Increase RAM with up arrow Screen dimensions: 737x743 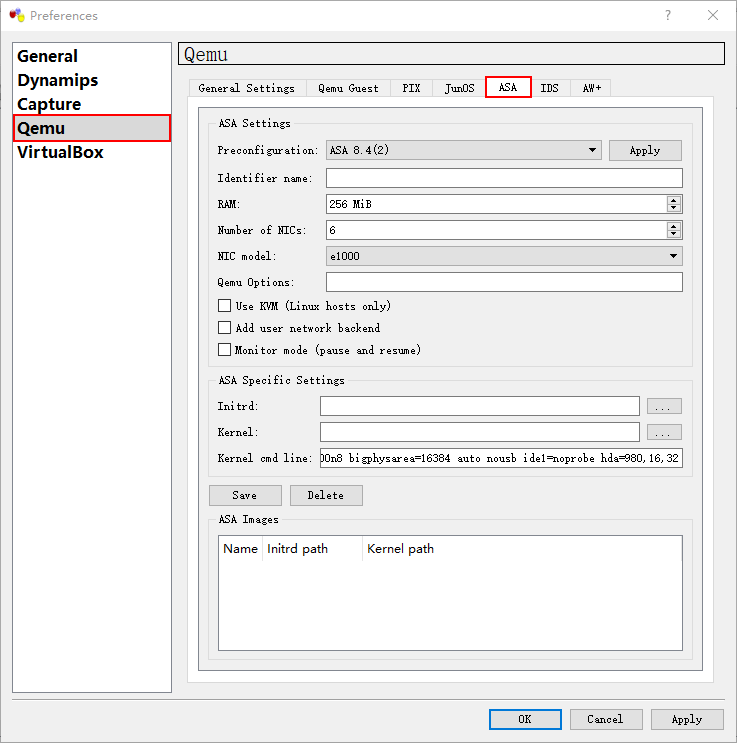point(673,200)
